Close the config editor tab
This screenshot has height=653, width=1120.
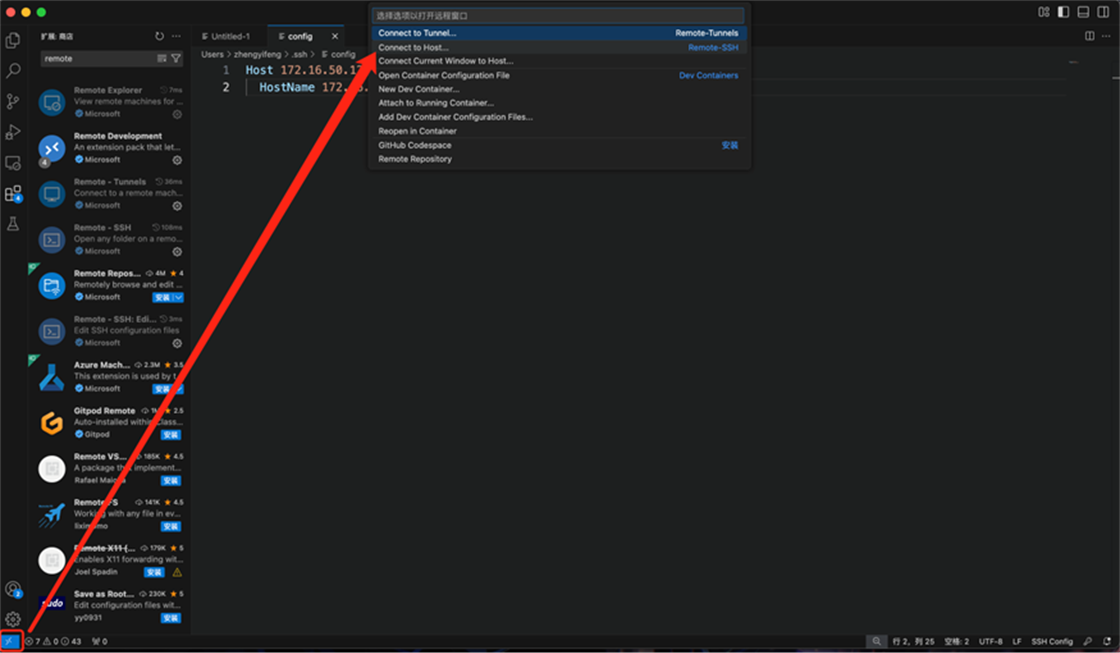(x=335, y=36)
